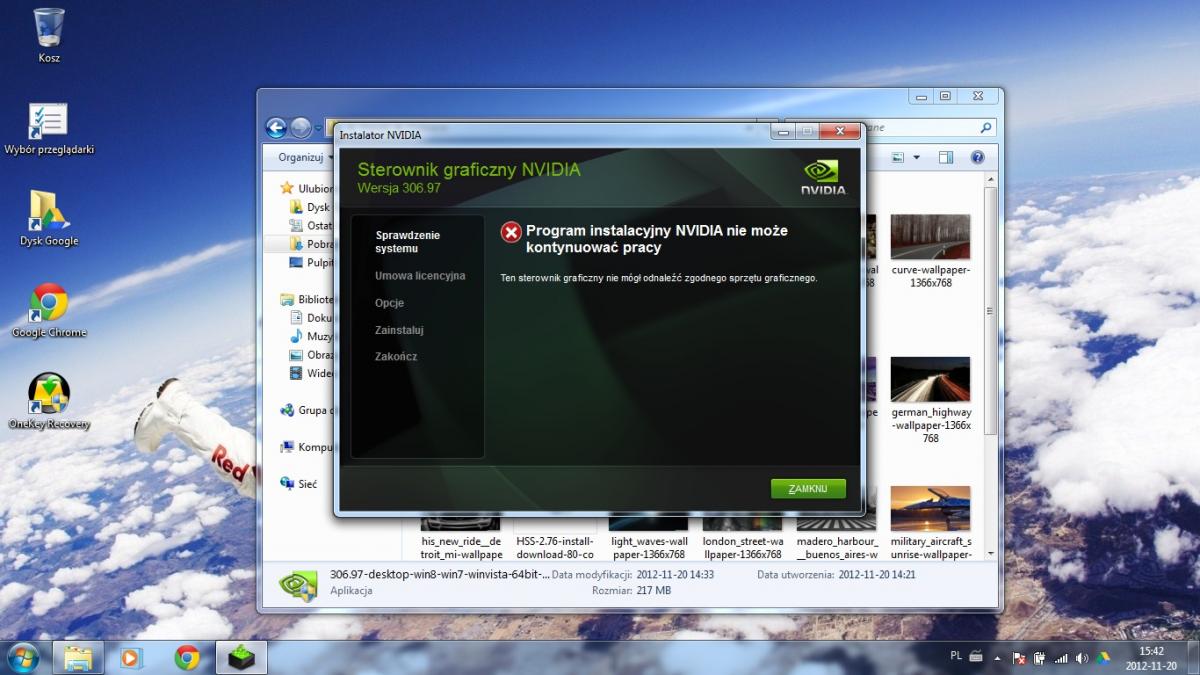This screenshot has height=675, width=1200.
Task: Open Explorer help question mark icon
Action: (978, 157)
